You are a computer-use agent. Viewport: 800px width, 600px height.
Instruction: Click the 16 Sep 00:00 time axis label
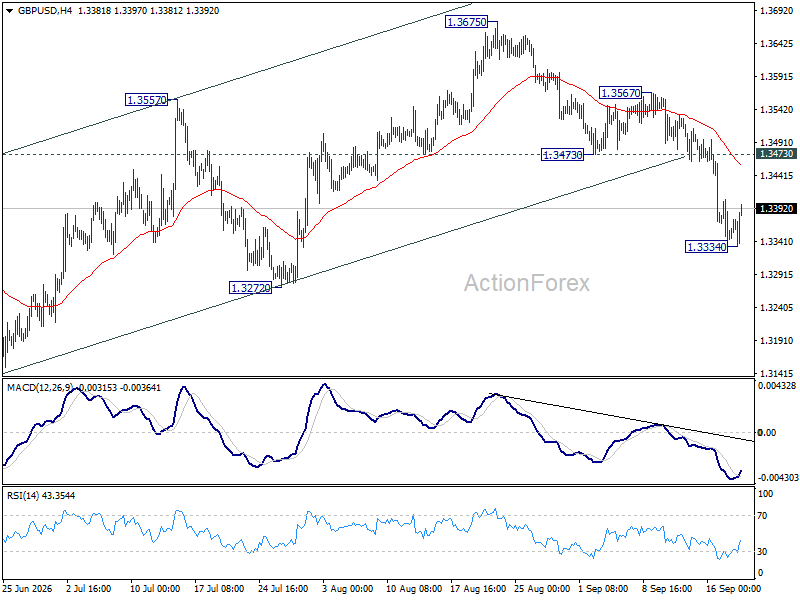[732, 588]
